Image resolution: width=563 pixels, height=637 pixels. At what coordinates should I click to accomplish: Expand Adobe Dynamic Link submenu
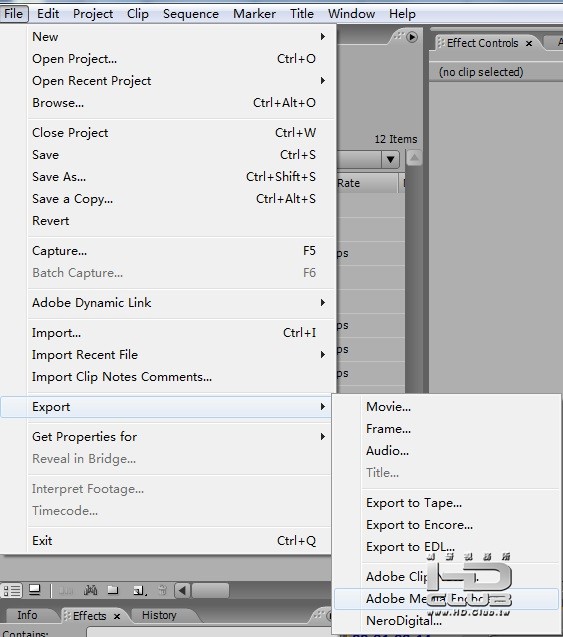pos(323,303)
